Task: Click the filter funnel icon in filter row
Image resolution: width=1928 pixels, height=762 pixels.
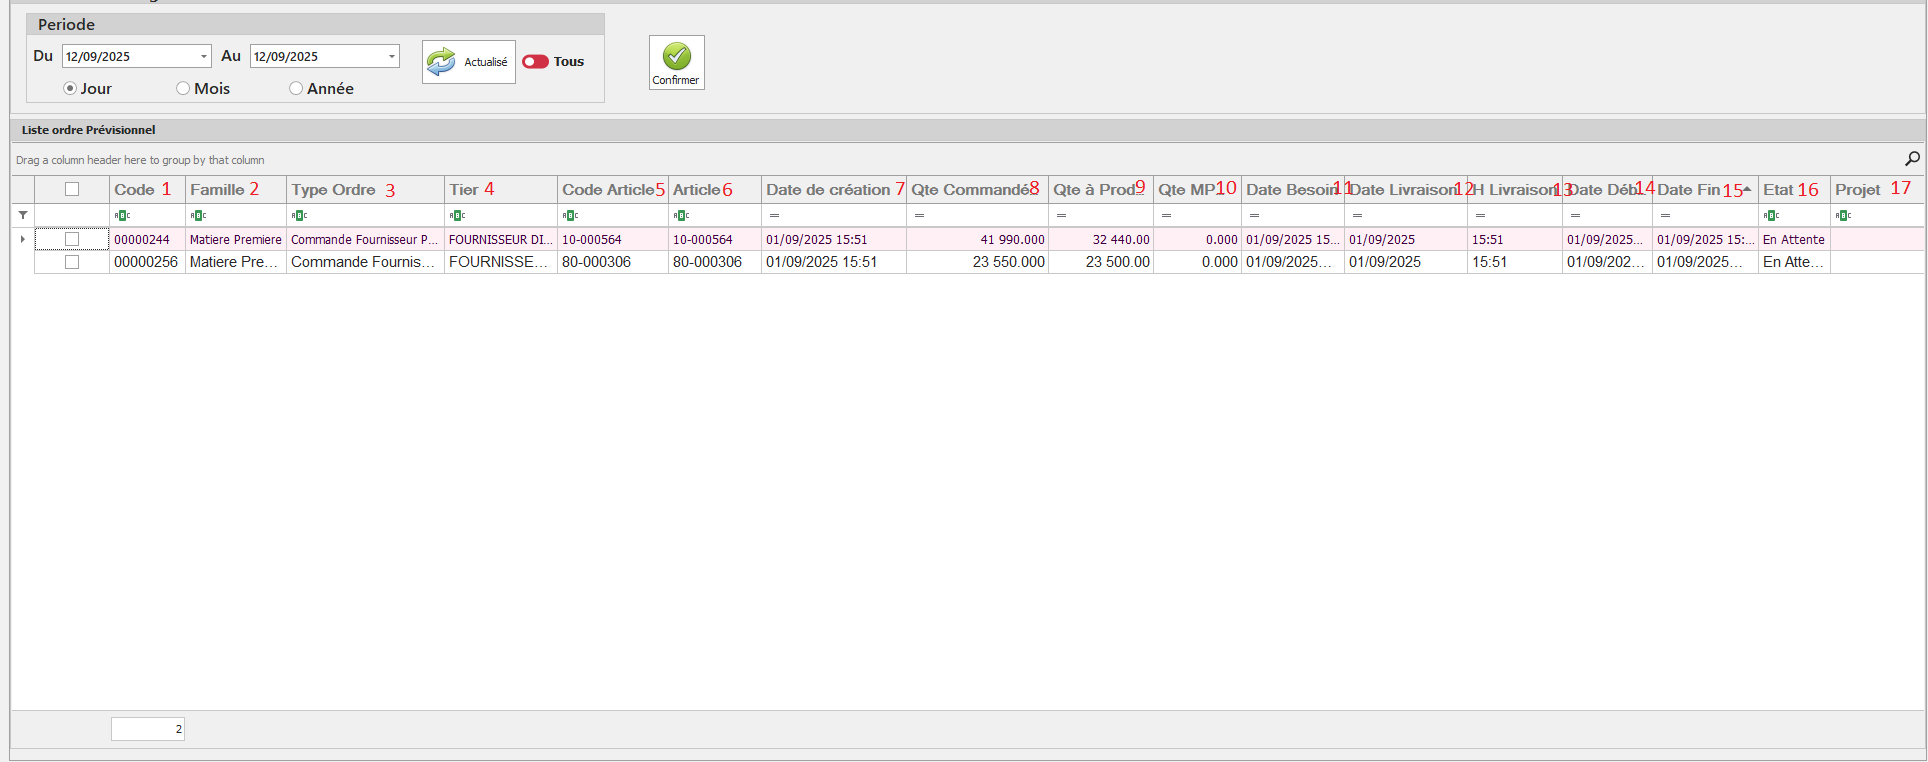Action: click(x=23, y=215)
